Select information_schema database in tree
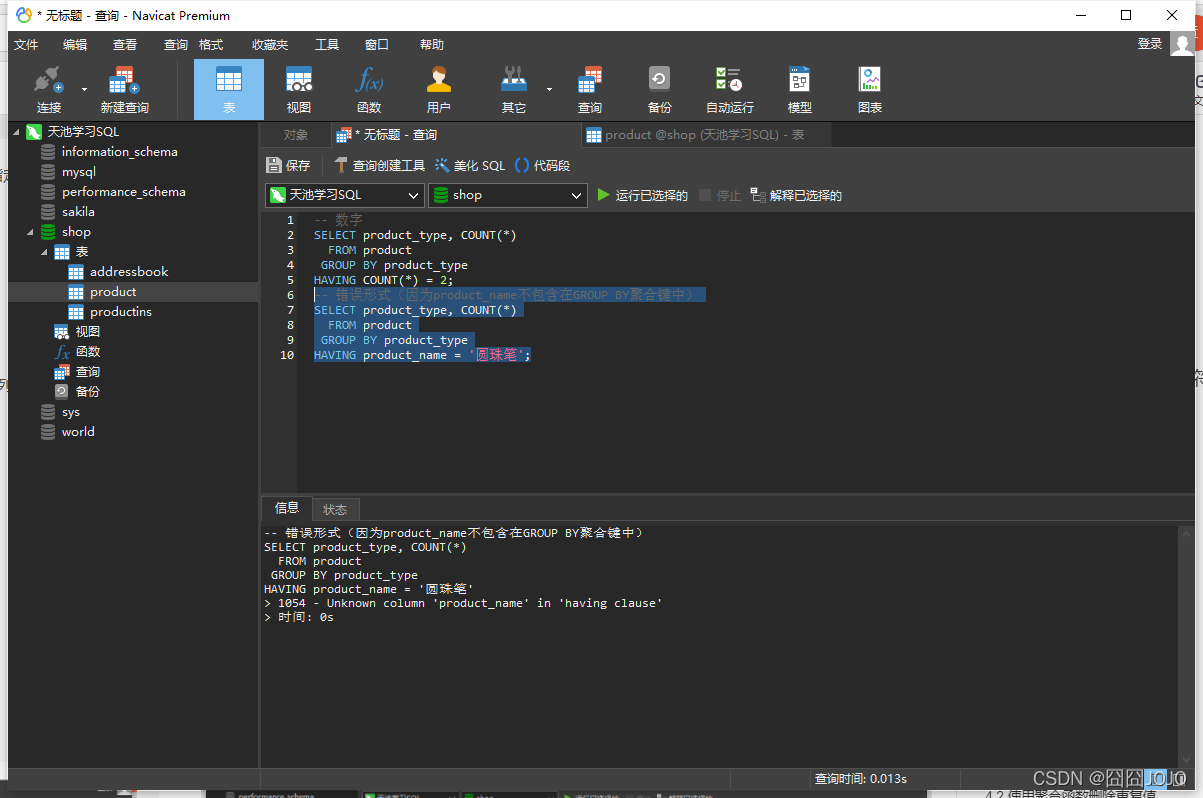Screen dimensions: 1203x798 [x=119, y=152]
